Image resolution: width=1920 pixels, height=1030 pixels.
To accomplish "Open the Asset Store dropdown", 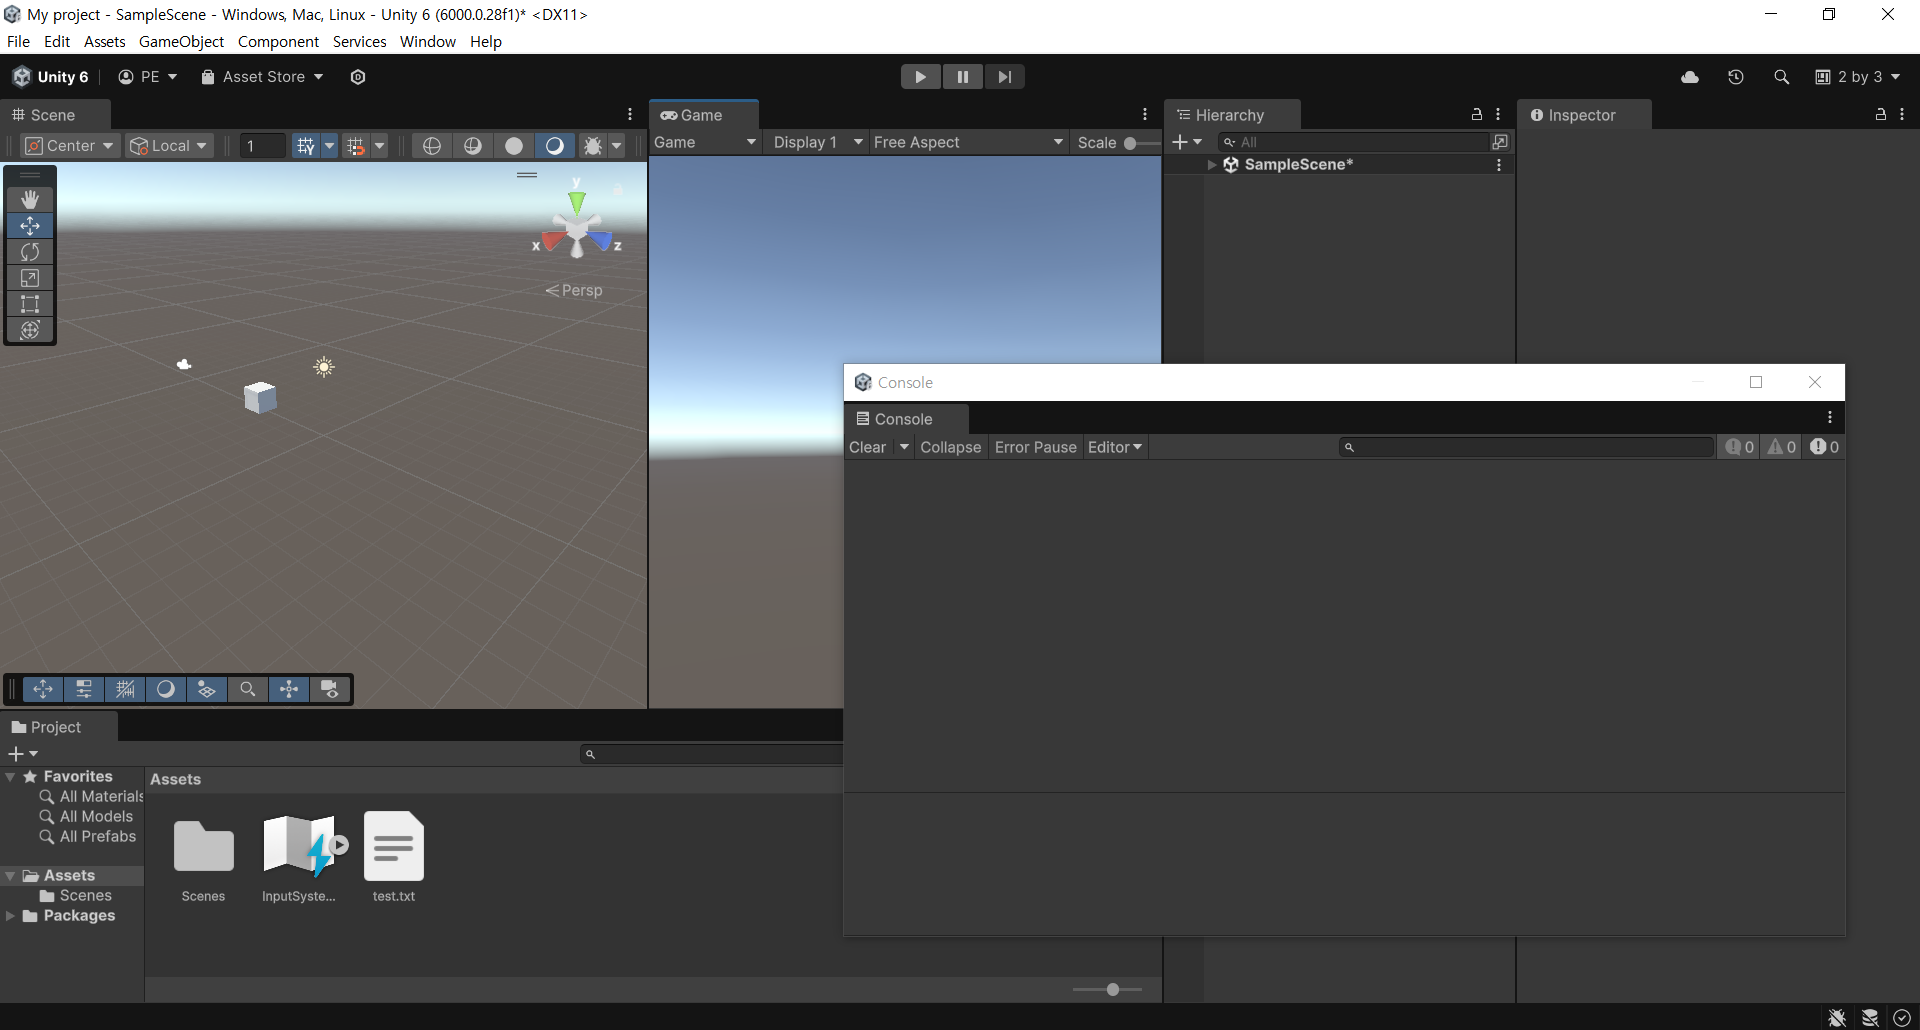I will point(262,77).
